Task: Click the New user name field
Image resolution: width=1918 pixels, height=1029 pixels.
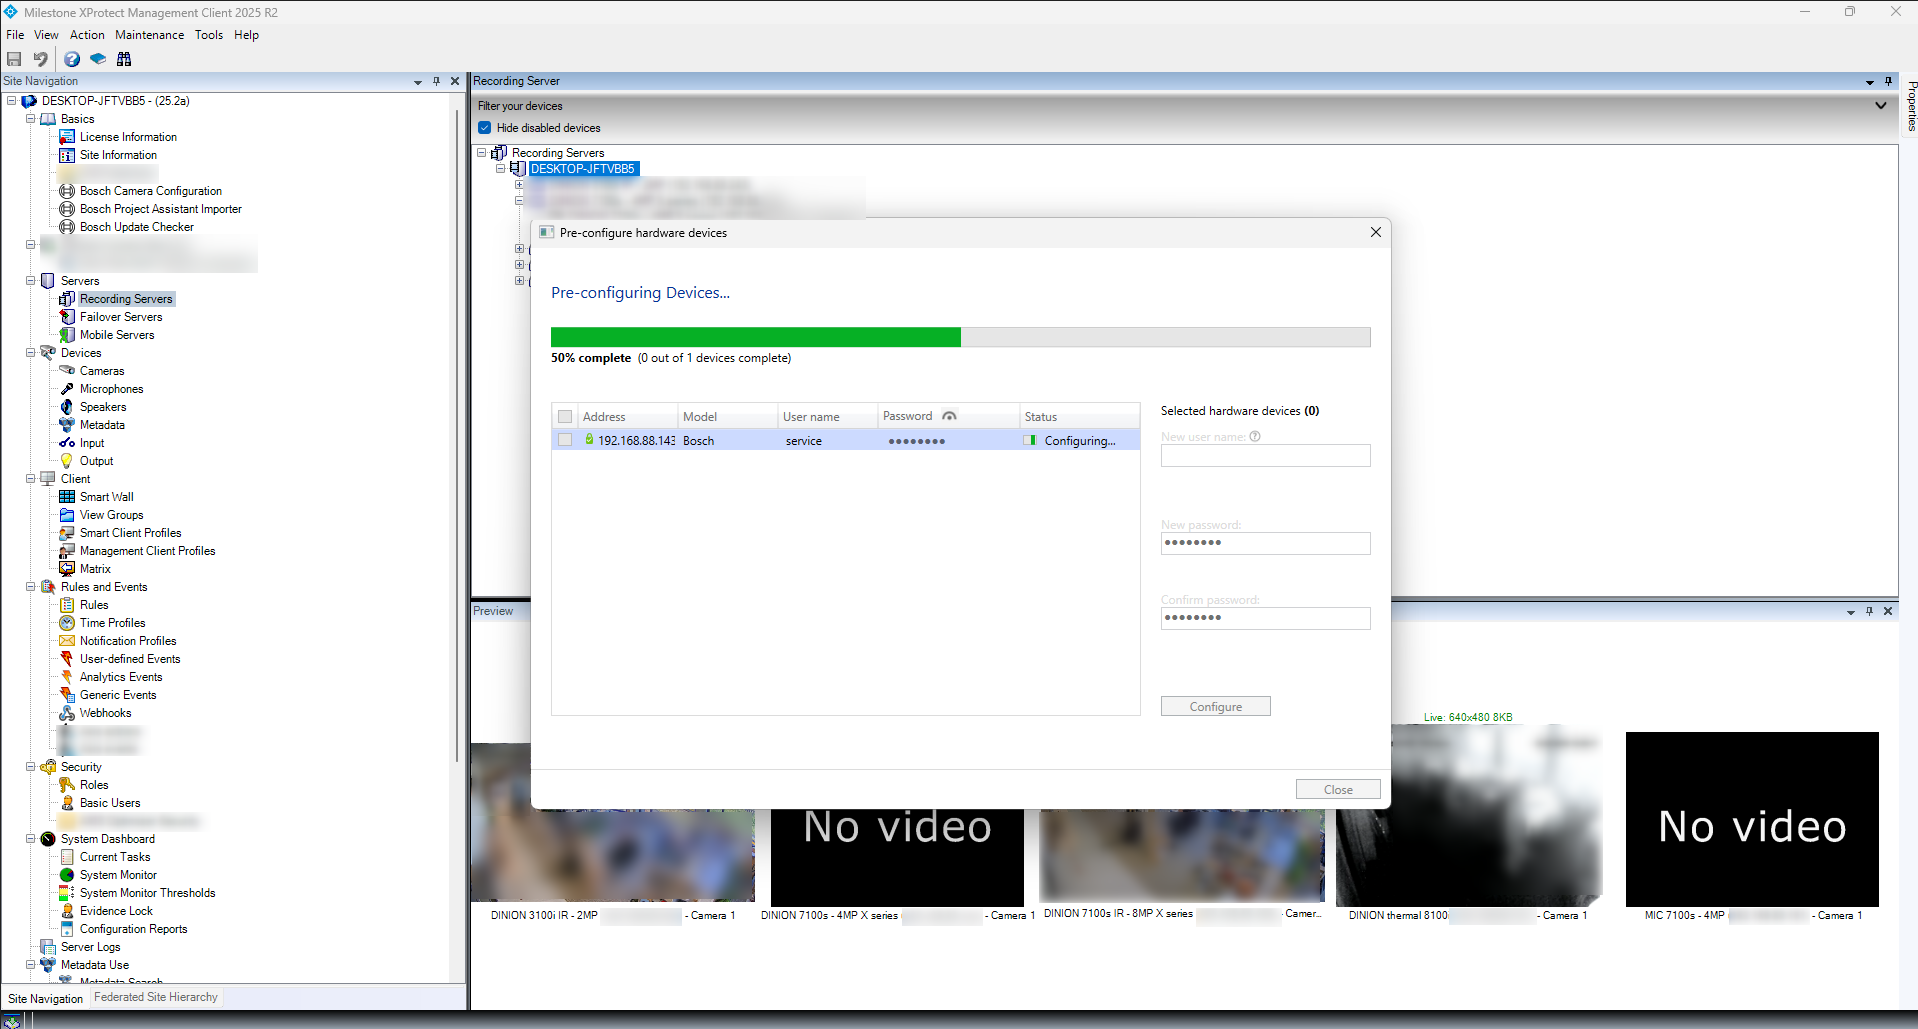Action: click(1265, 456)
